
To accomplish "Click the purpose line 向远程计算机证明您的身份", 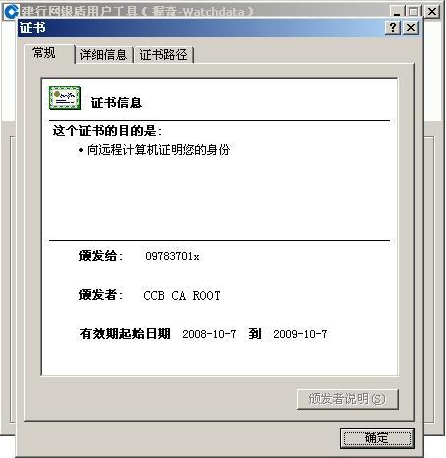I will pos(158,150).
